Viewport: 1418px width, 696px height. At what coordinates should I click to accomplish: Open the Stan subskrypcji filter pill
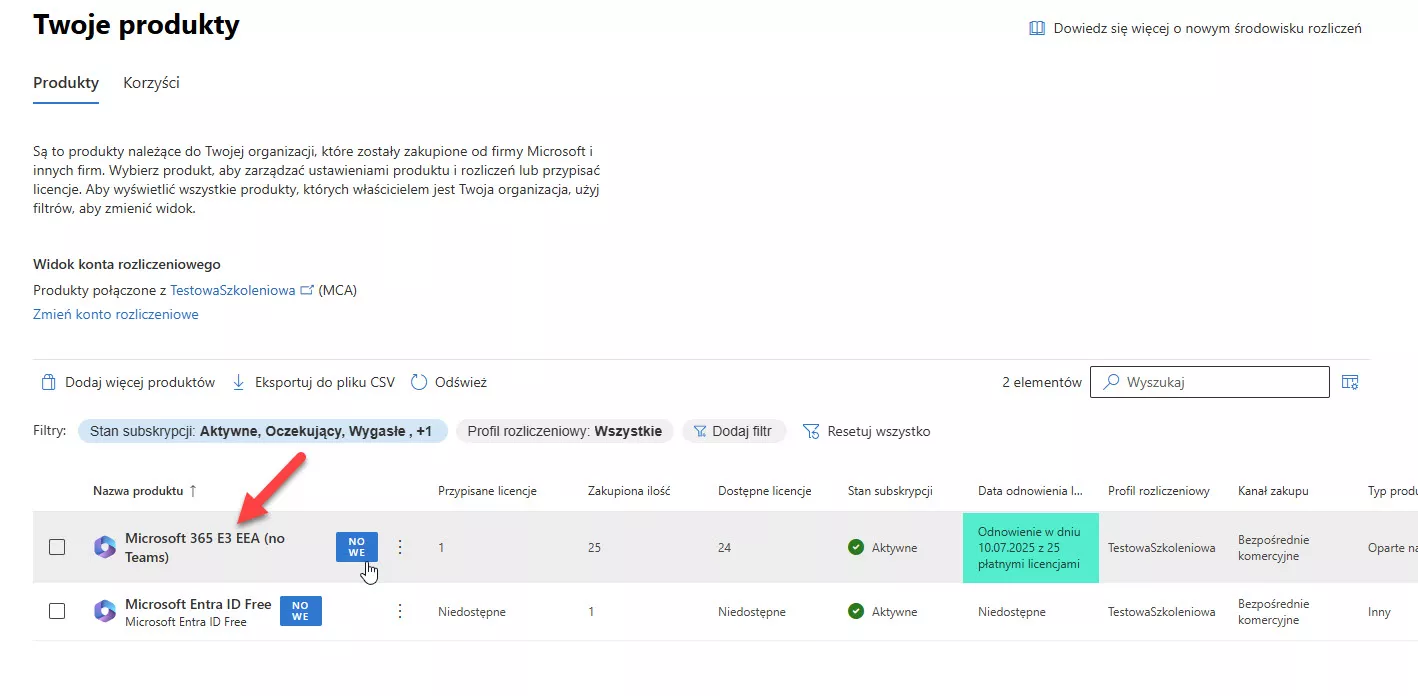coord(262,431)
